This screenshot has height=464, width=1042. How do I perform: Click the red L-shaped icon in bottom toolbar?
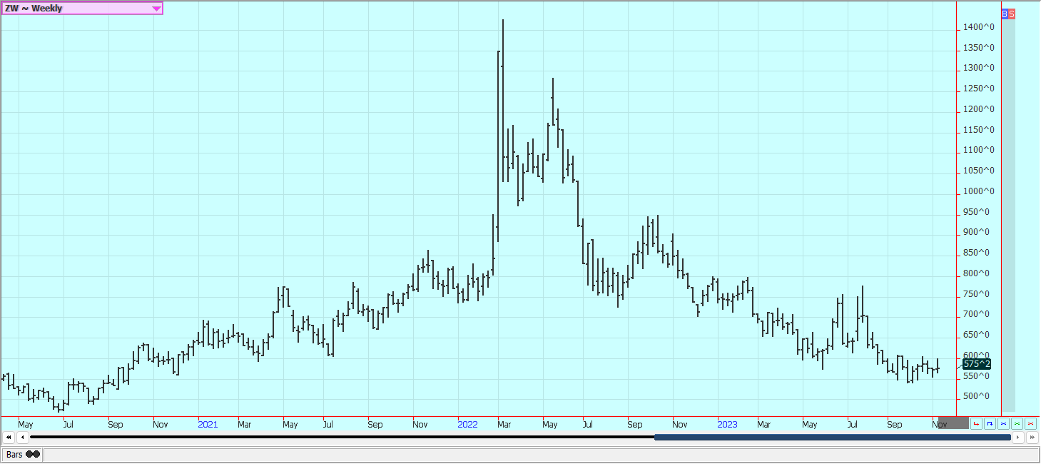976,423
